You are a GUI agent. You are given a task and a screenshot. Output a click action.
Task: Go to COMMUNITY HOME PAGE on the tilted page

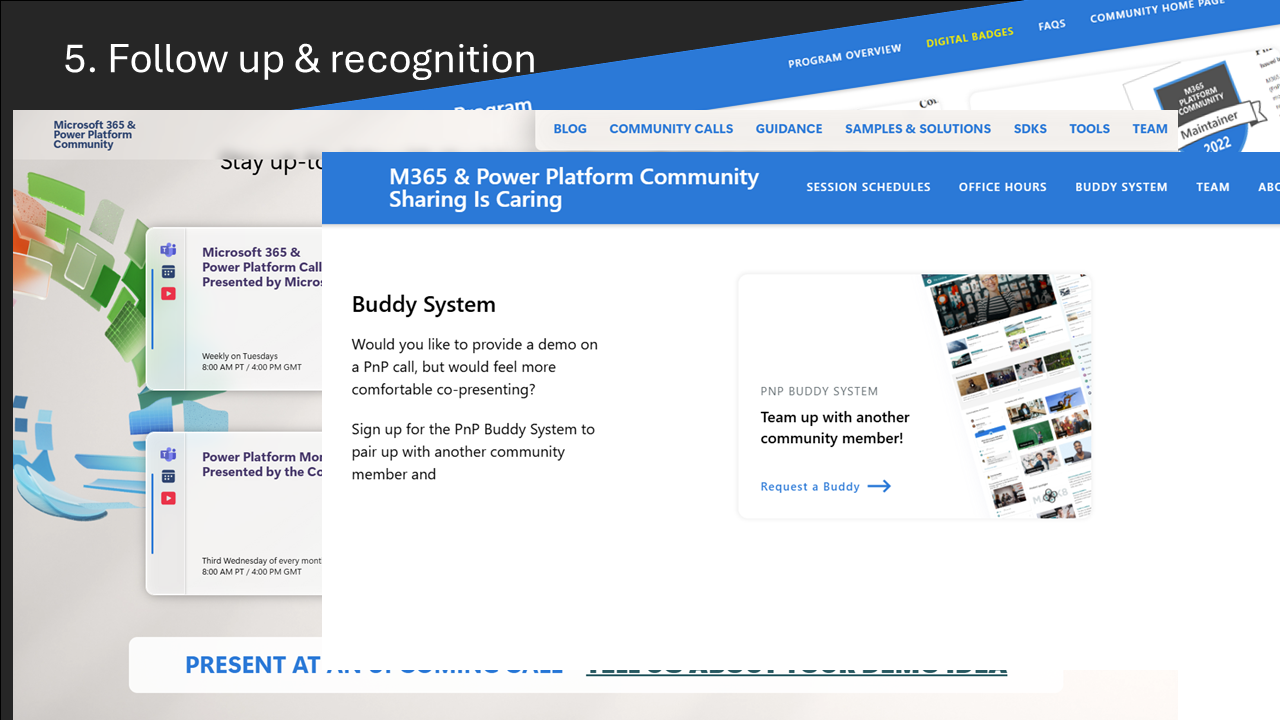[1158, 11]
